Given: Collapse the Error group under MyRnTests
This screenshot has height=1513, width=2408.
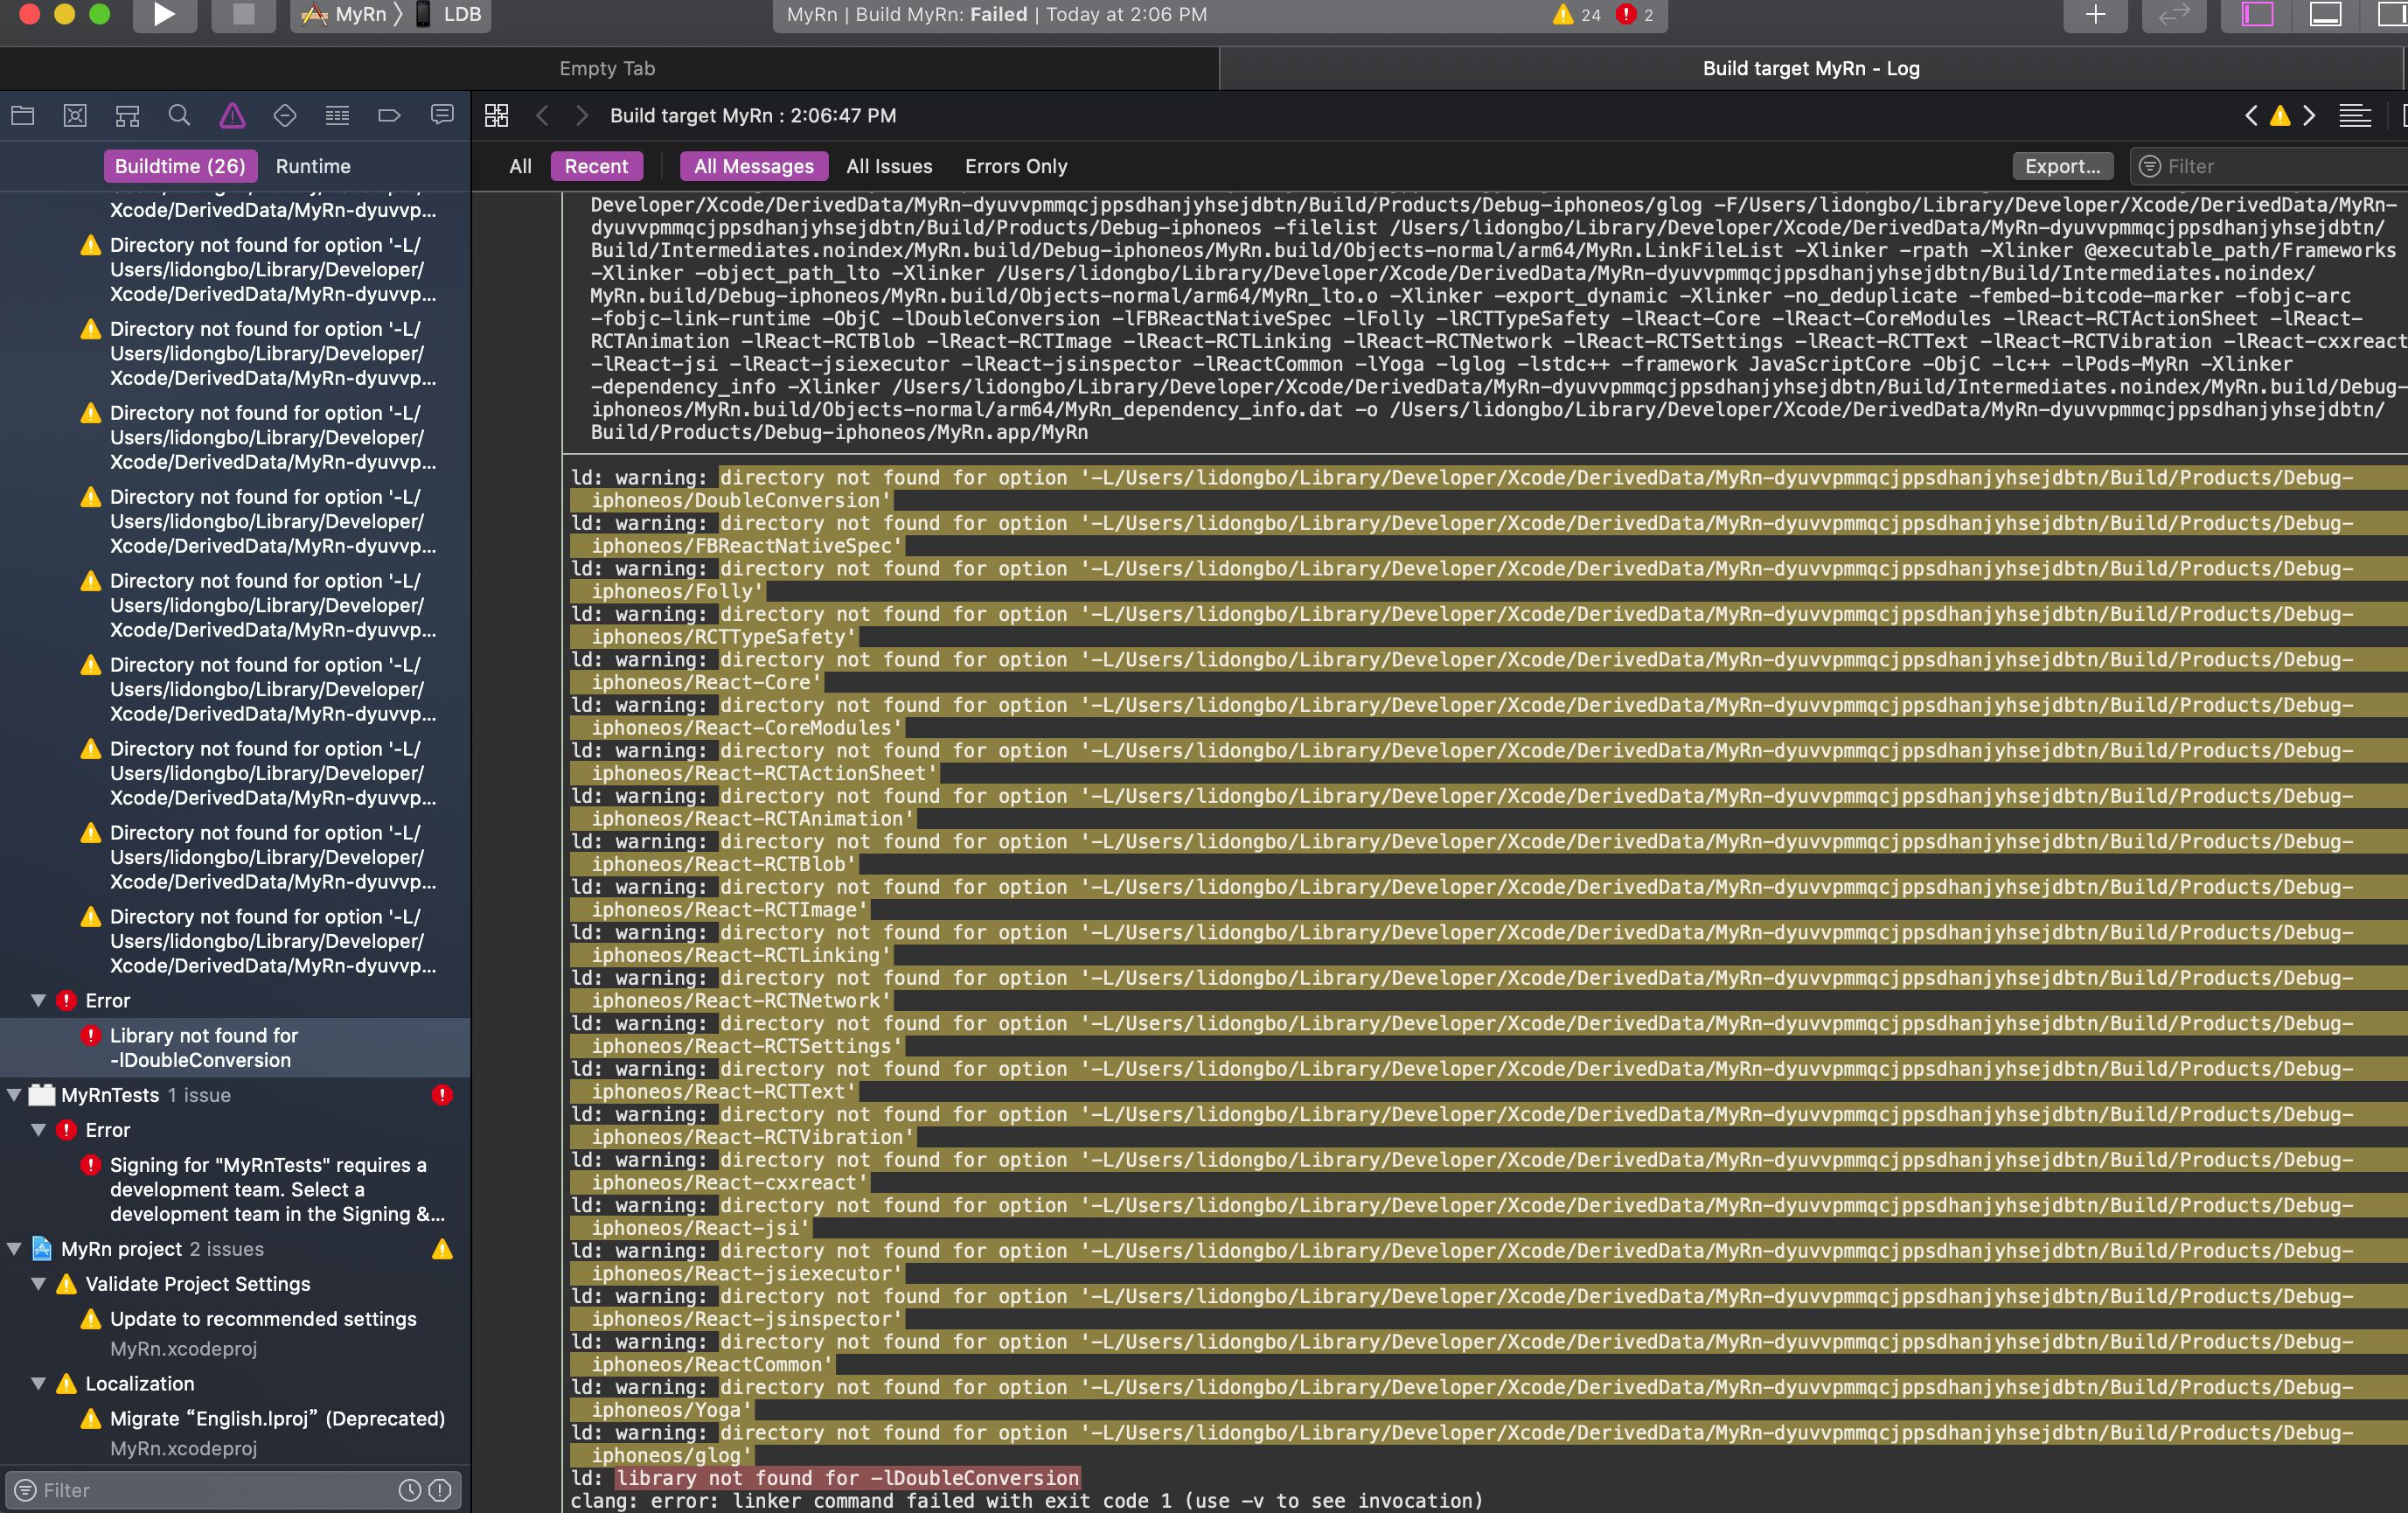Looking at the screenshot, I should click(38, 1130).
